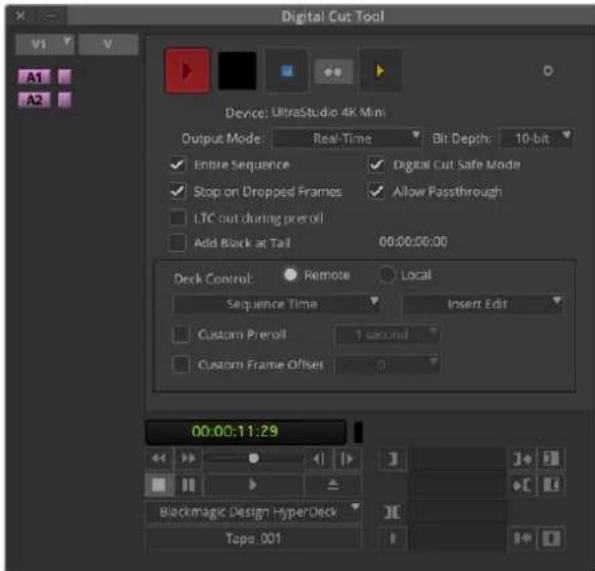595x571 pixels.
Task: Toggle the A2 audio track button
Action: tap(34, 100)
